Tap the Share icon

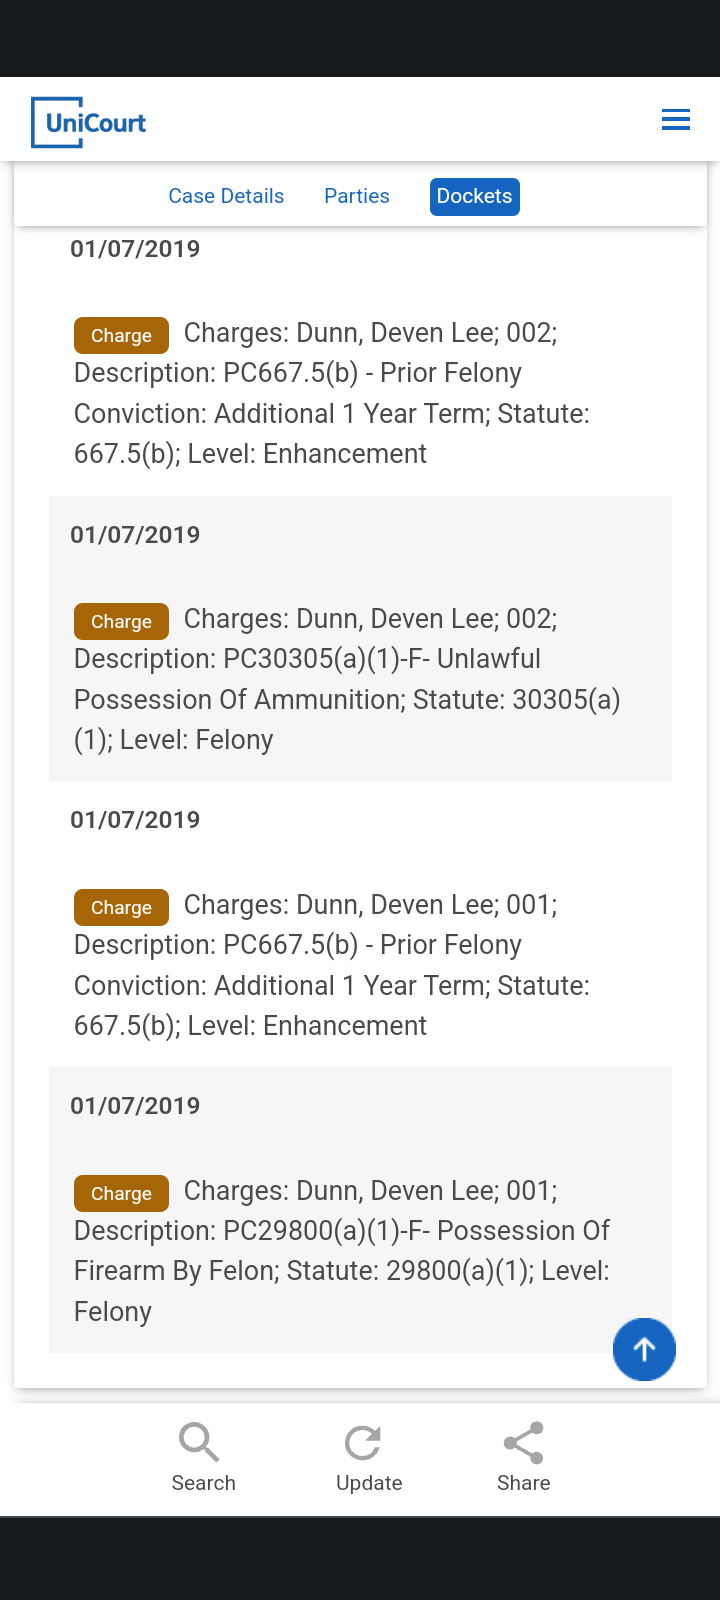coord(523,1443)
